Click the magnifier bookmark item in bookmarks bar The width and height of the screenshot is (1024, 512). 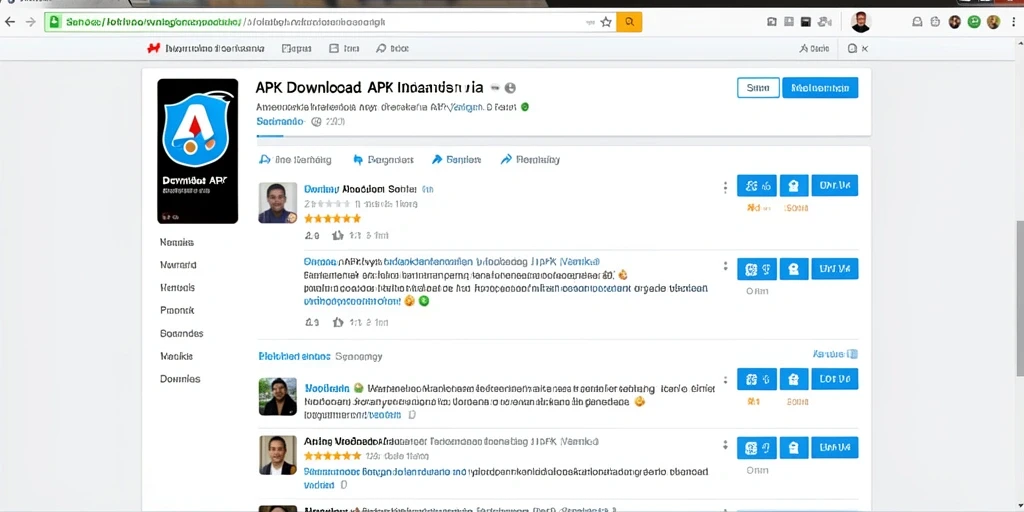click(x=392, y=48)
